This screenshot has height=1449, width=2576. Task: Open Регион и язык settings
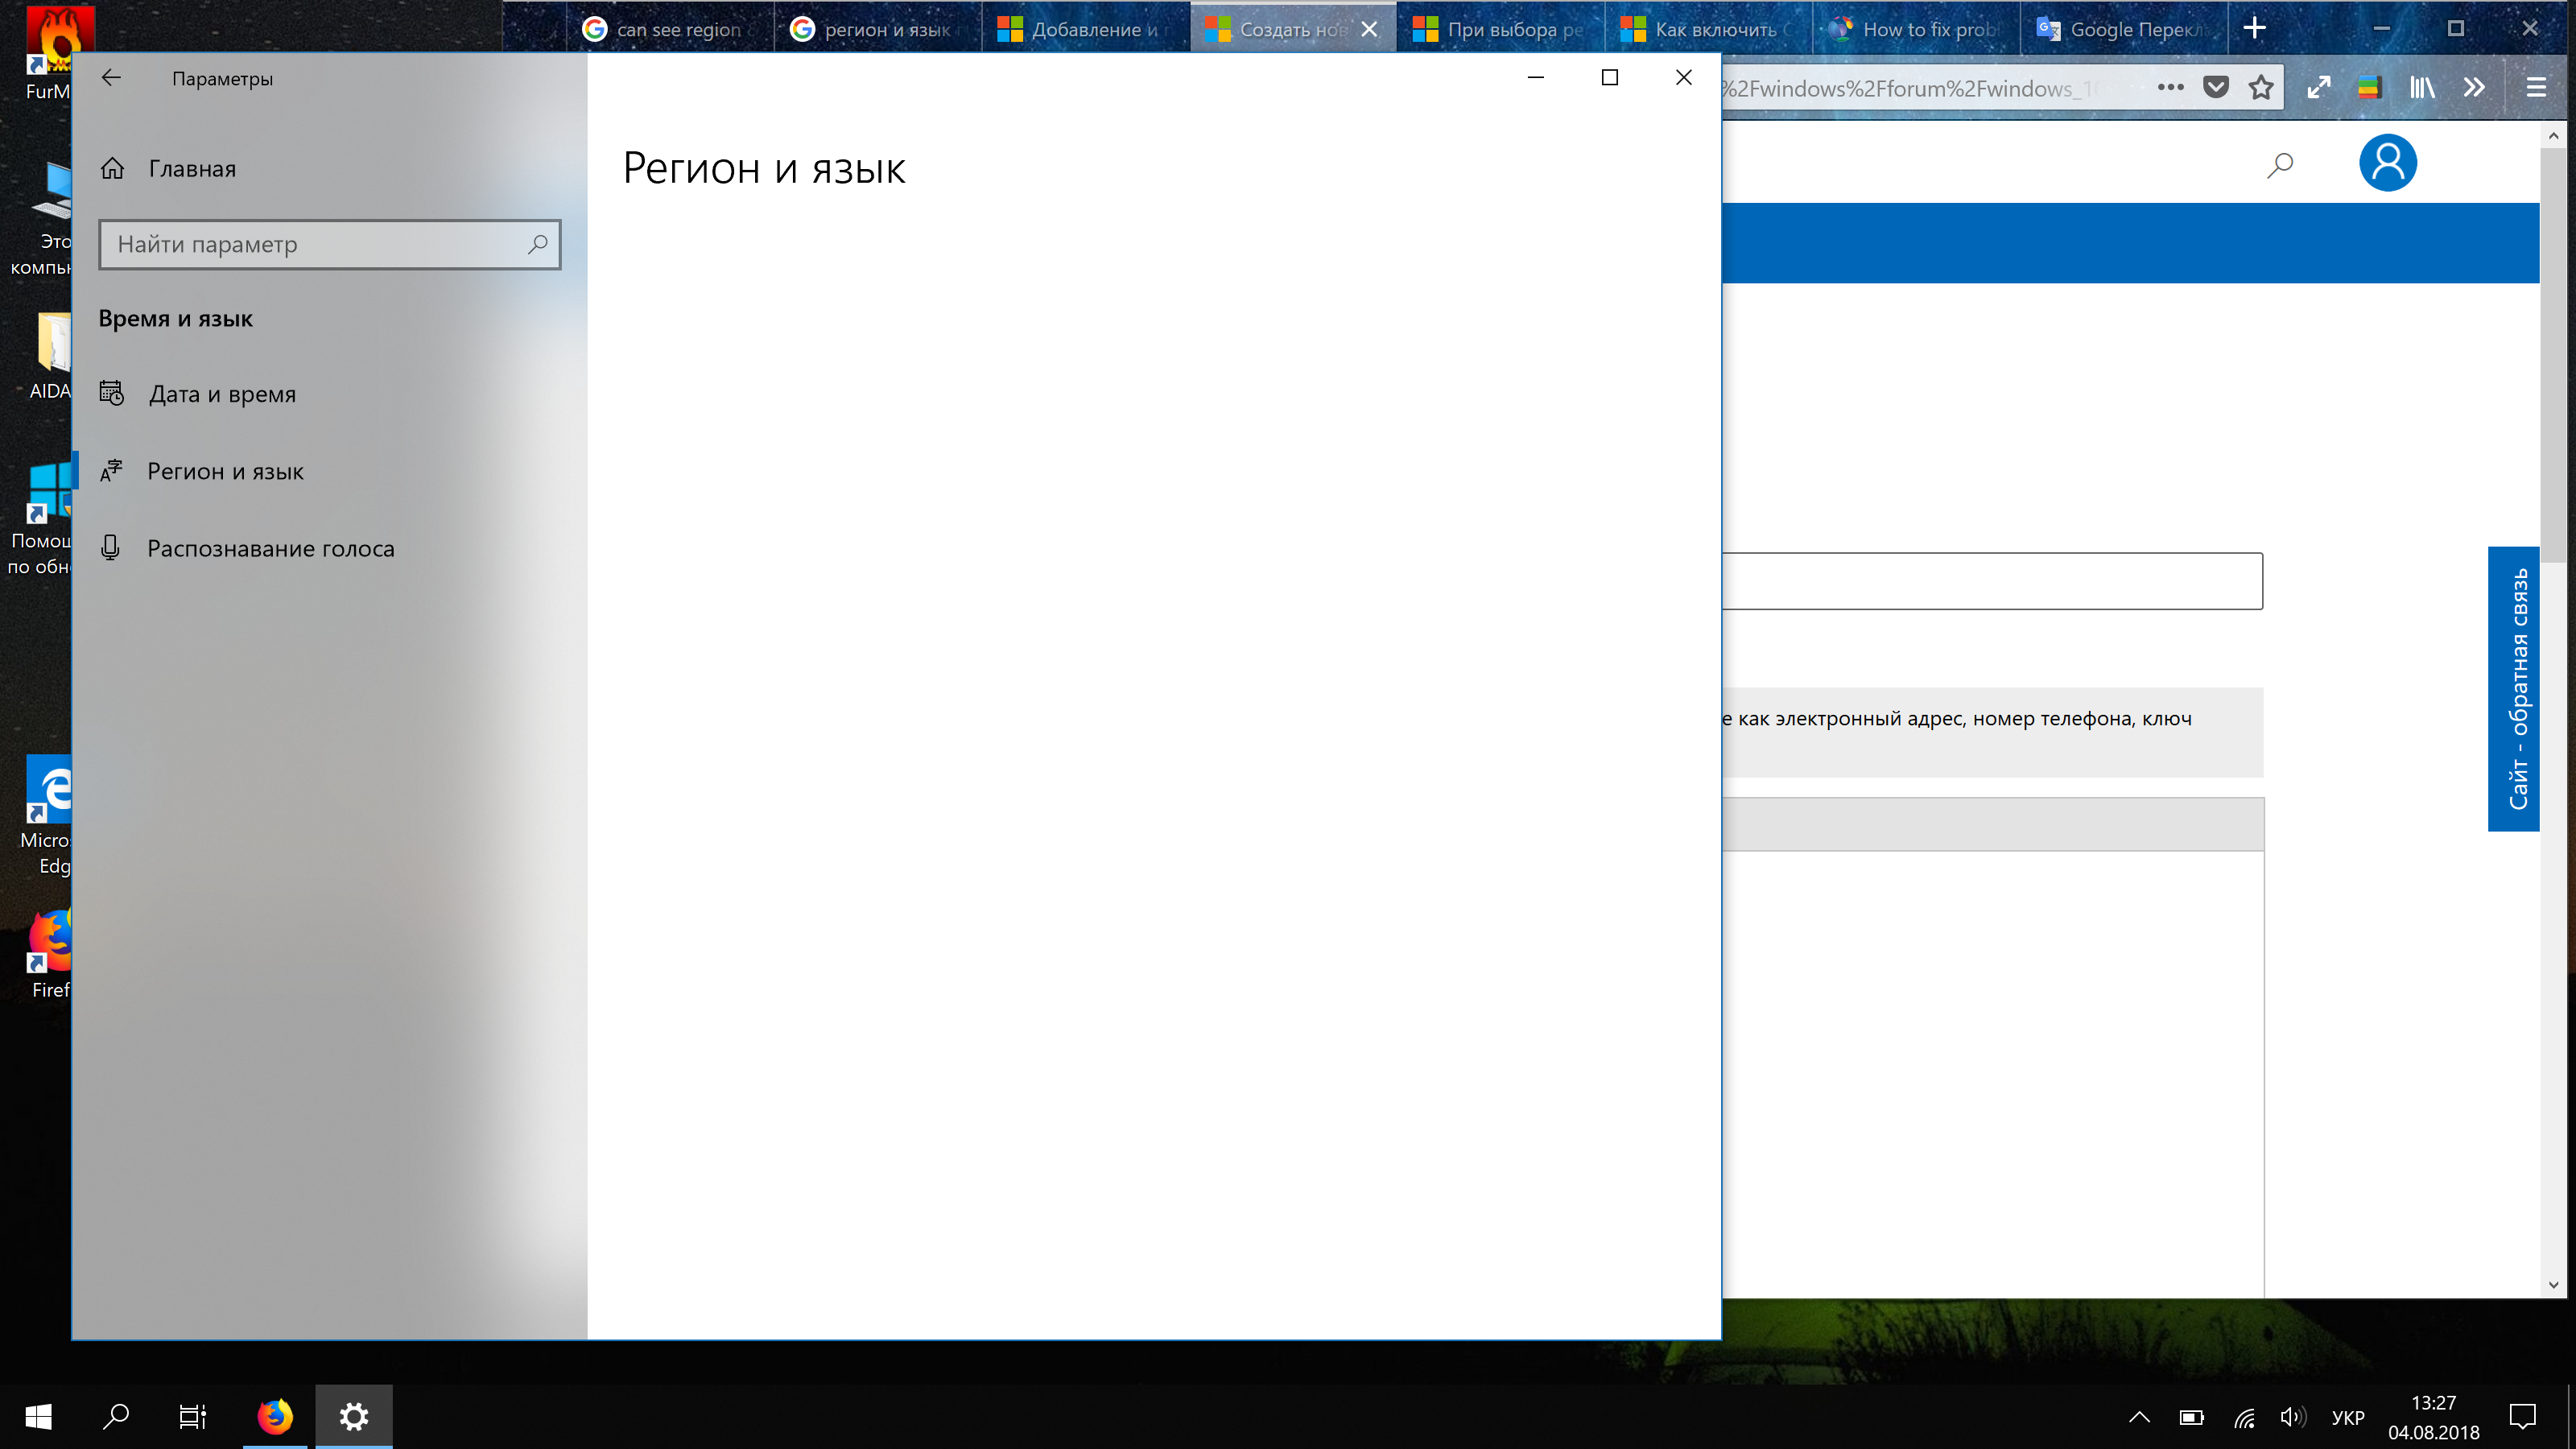(225, 469)
